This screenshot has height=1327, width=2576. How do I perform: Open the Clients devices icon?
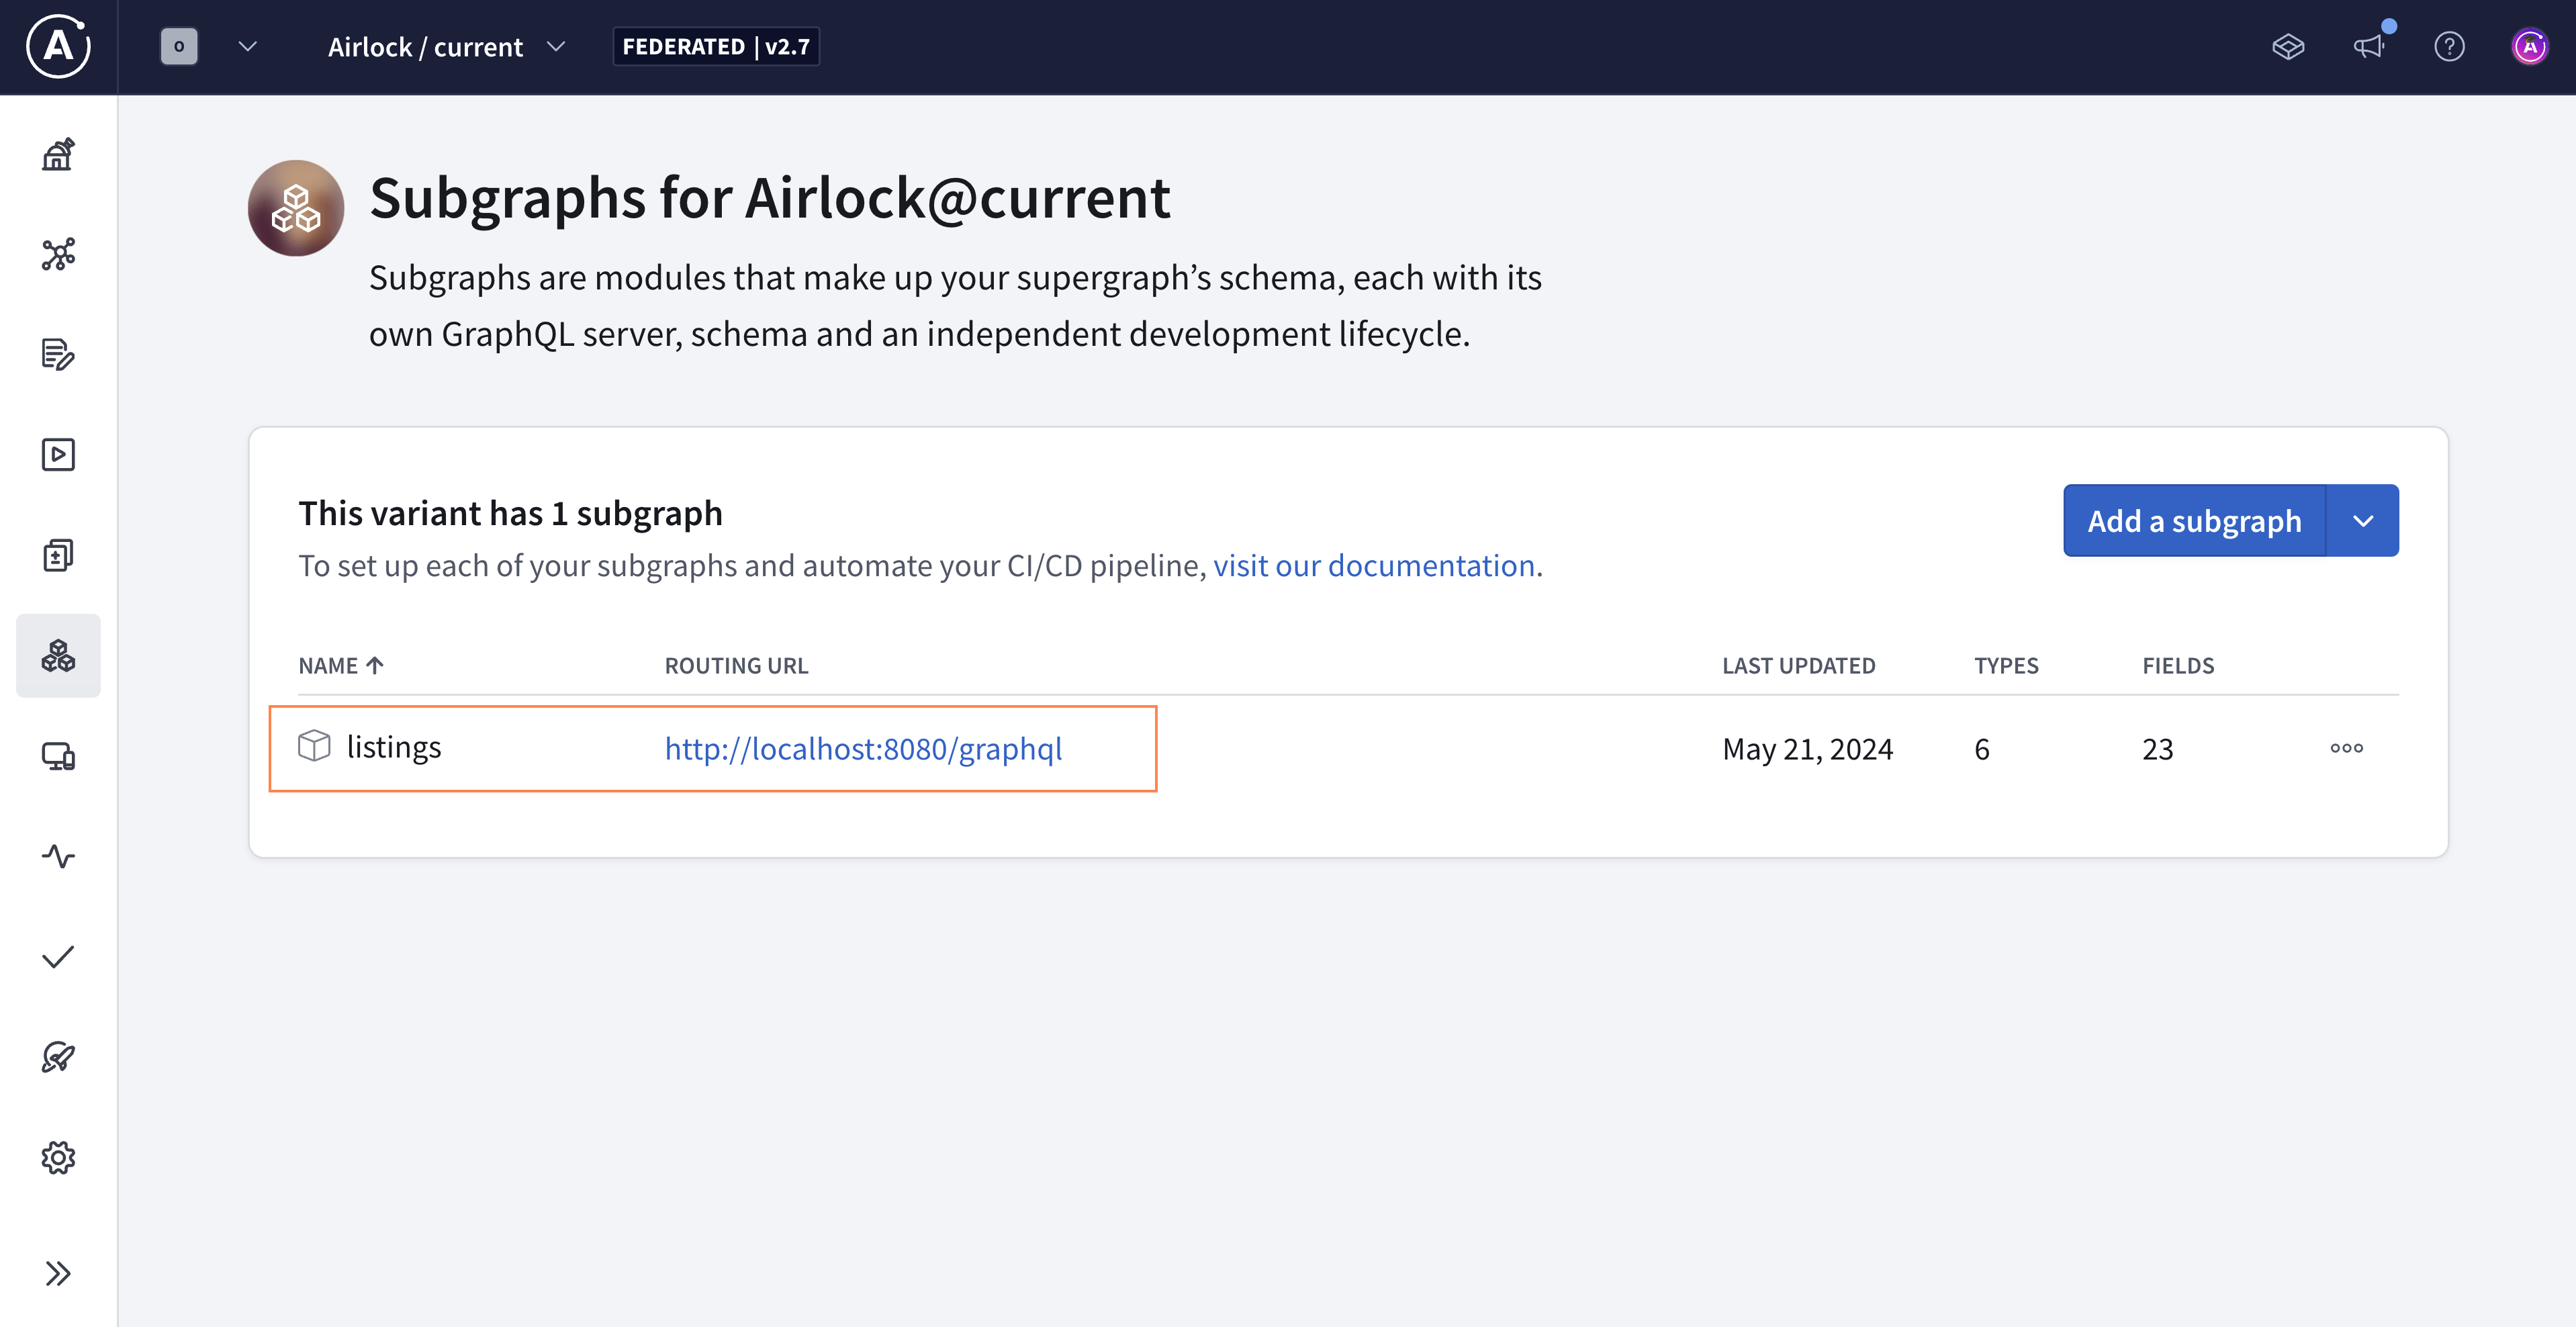point(58,758)
